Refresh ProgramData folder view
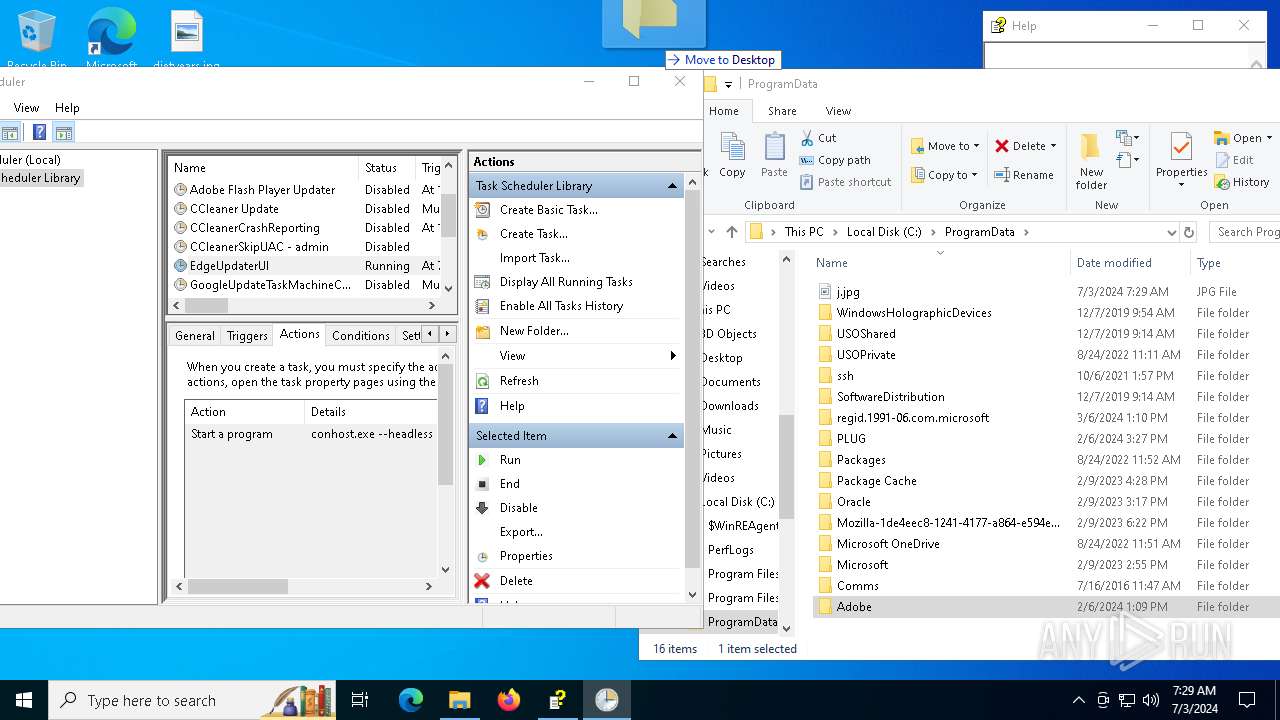This screenshot has width=1280, height=720. click(x=1189, y=232)
